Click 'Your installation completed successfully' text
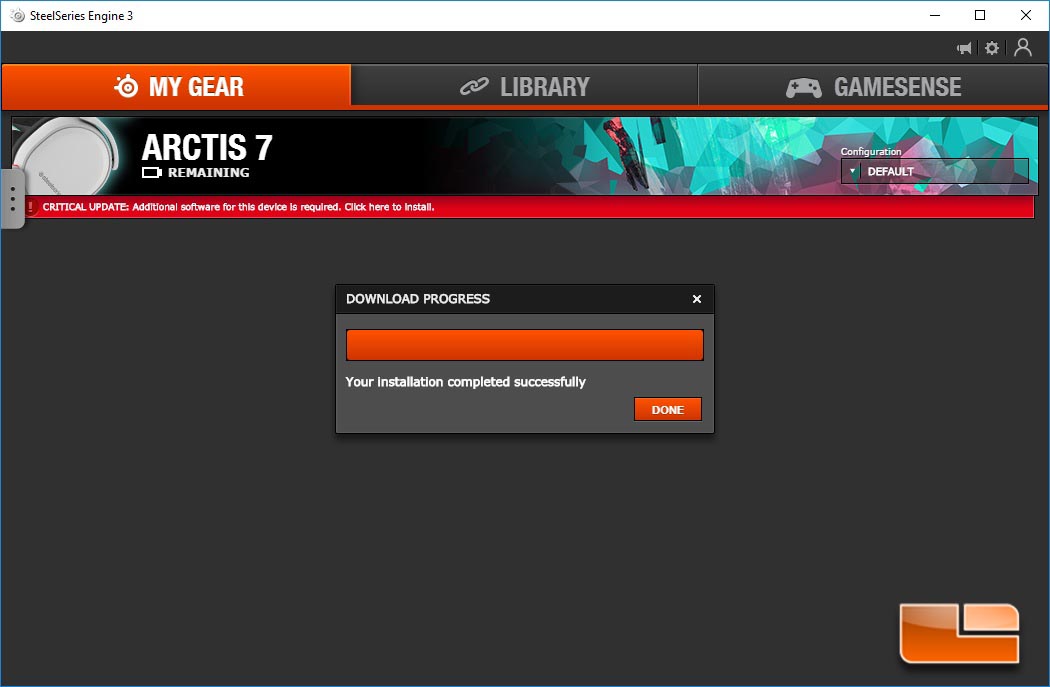 click(x=465, y=382)
